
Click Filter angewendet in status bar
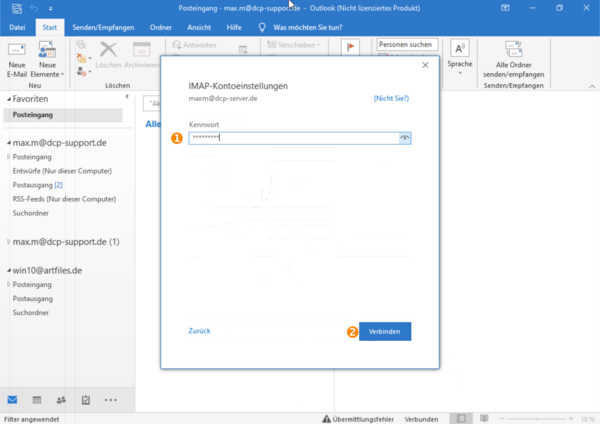pyautogui.click(x=32, y=419)
